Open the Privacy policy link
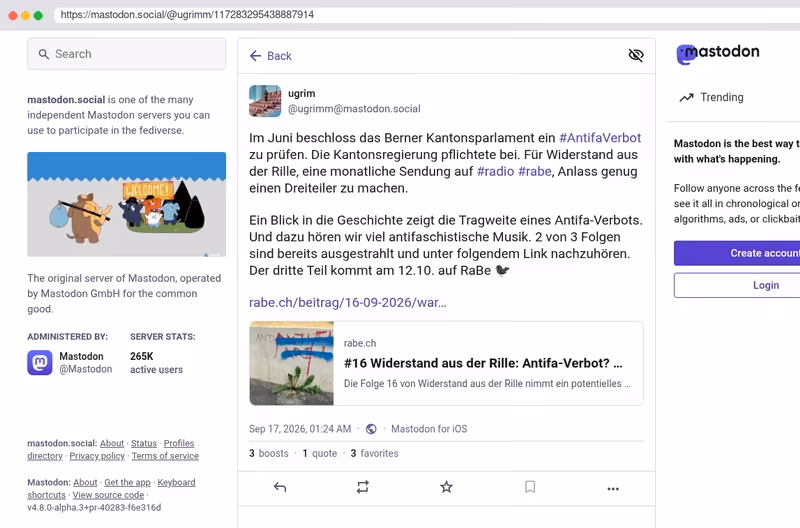Viewport: 800px width, 528px height. pyautogui.click(x=97, y=456)
